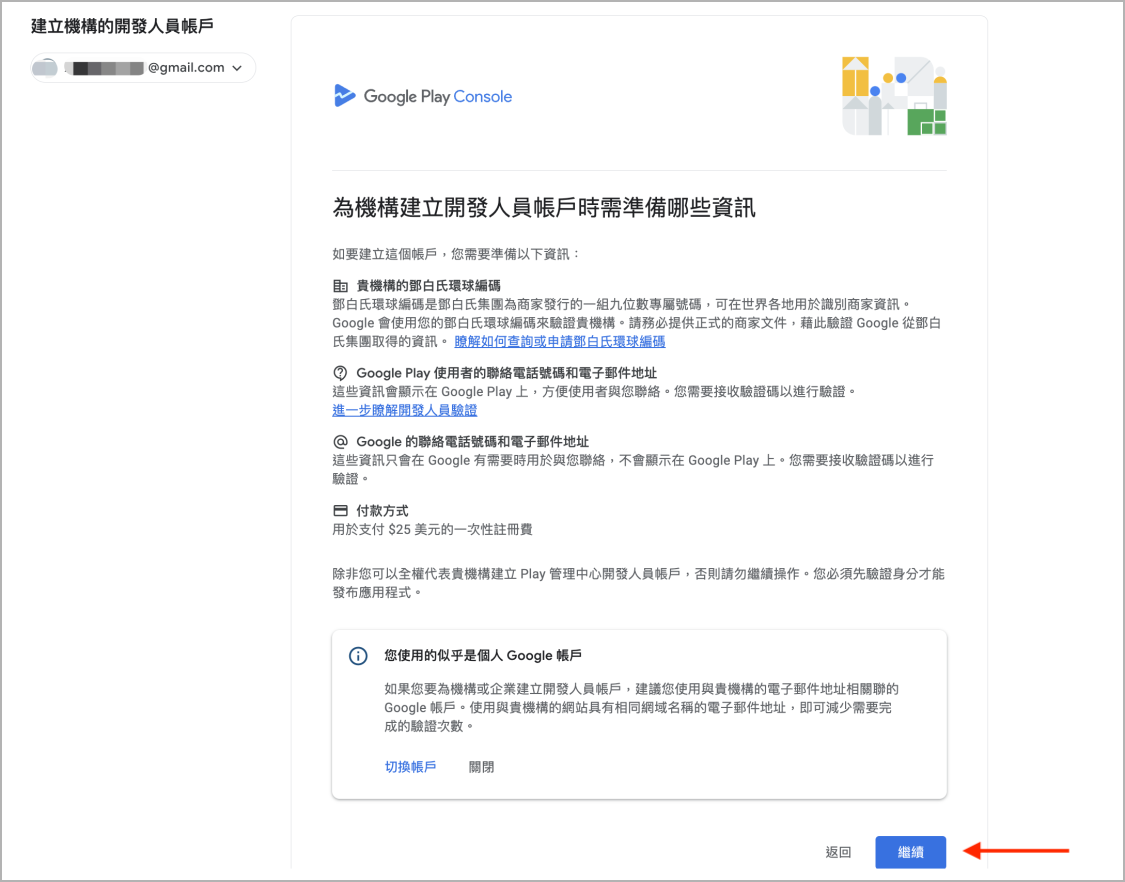Click the @ icon beside Google 的聯絡電話號碼
Image resolution: width=1125 pixels, height=882 pixels.
click(340, 442)
